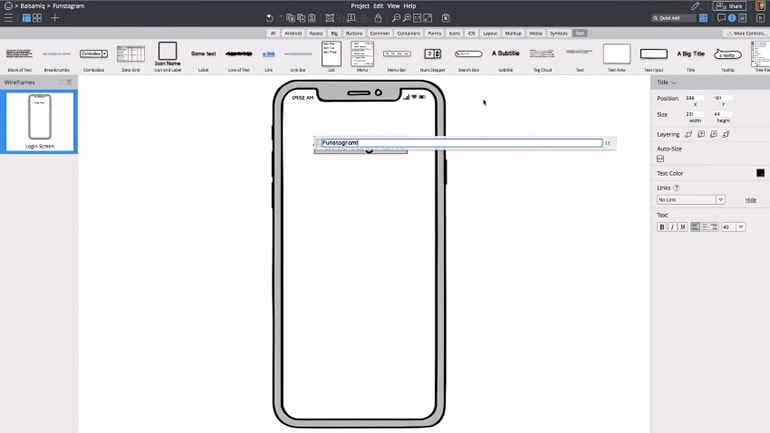The image size is (770, 433).
Task: Pick the Text Area control
Action: coord(617,57)
